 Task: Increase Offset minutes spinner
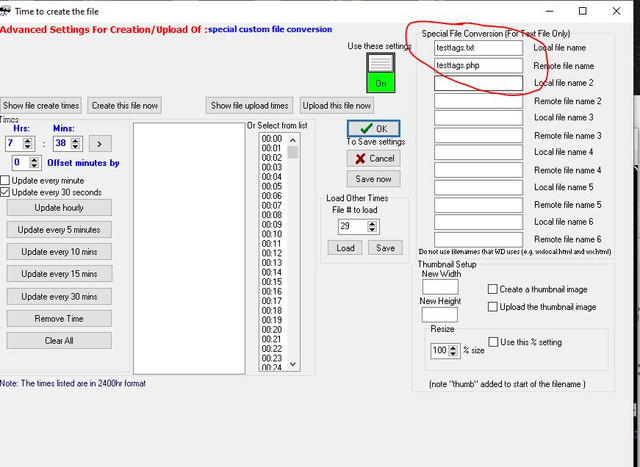34,160
